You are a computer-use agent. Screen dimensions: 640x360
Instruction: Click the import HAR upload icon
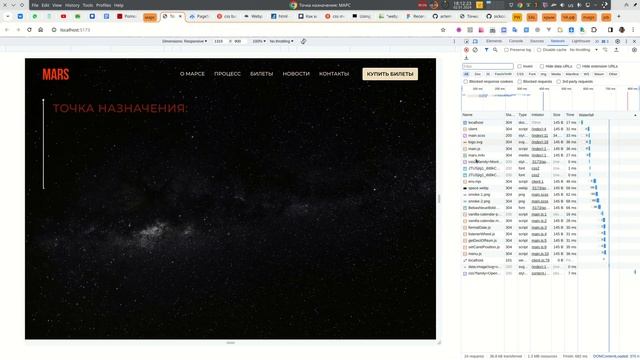pos(616,50)
